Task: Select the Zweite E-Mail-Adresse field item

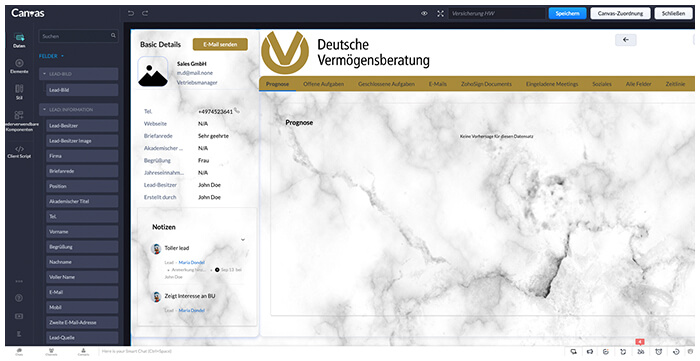Action: (82, 322)
